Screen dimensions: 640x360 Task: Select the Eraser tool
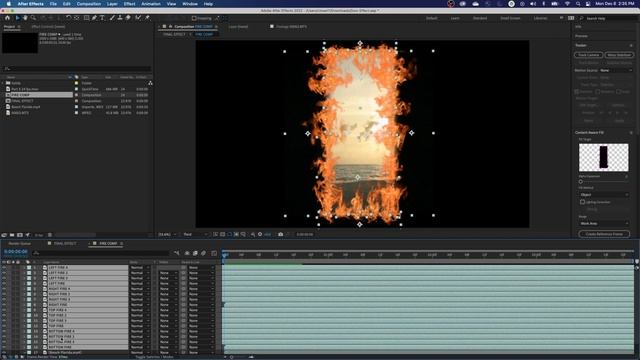coord(128,18)
